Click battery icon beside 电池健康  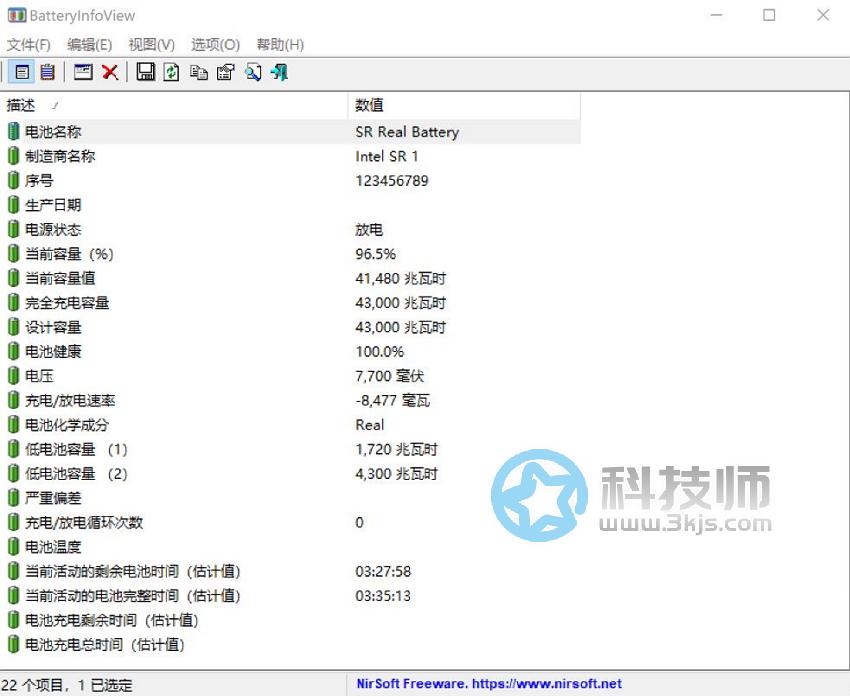14,351
